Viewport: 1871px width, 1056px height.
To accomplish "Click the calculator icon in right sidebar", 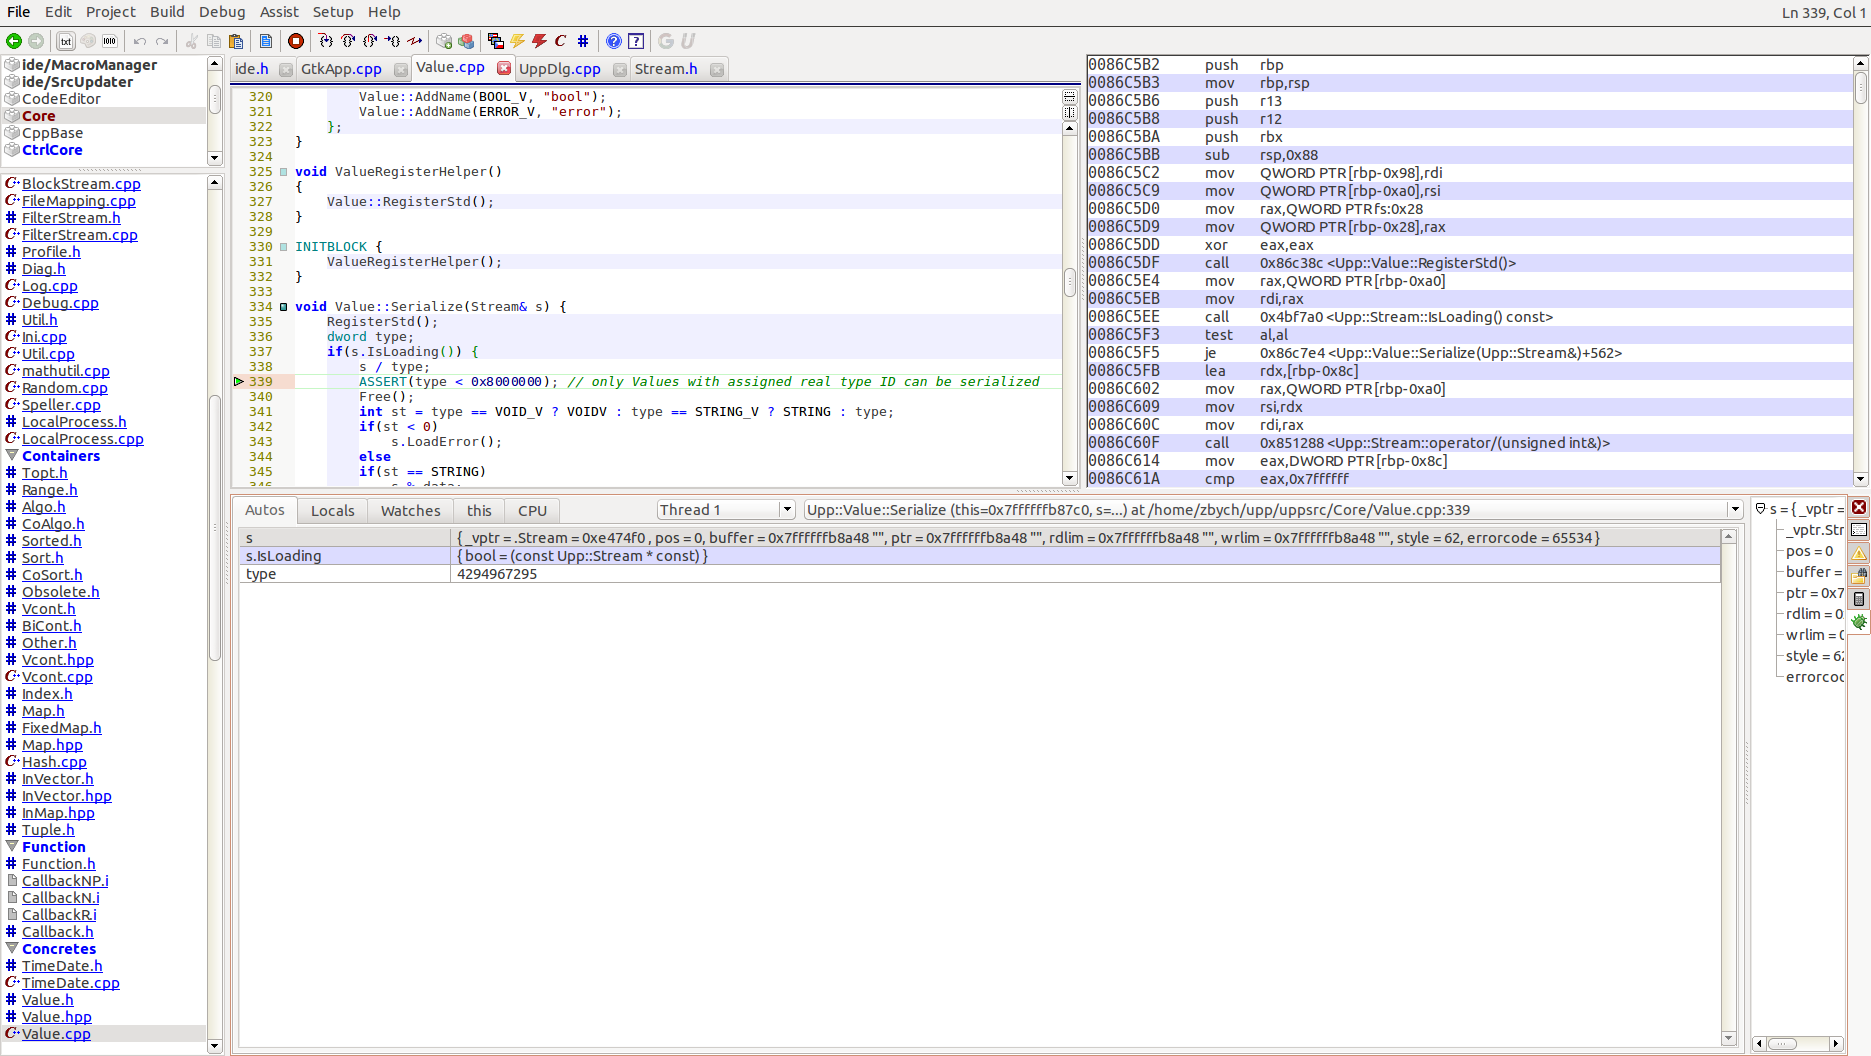I will coord(1859,599).
